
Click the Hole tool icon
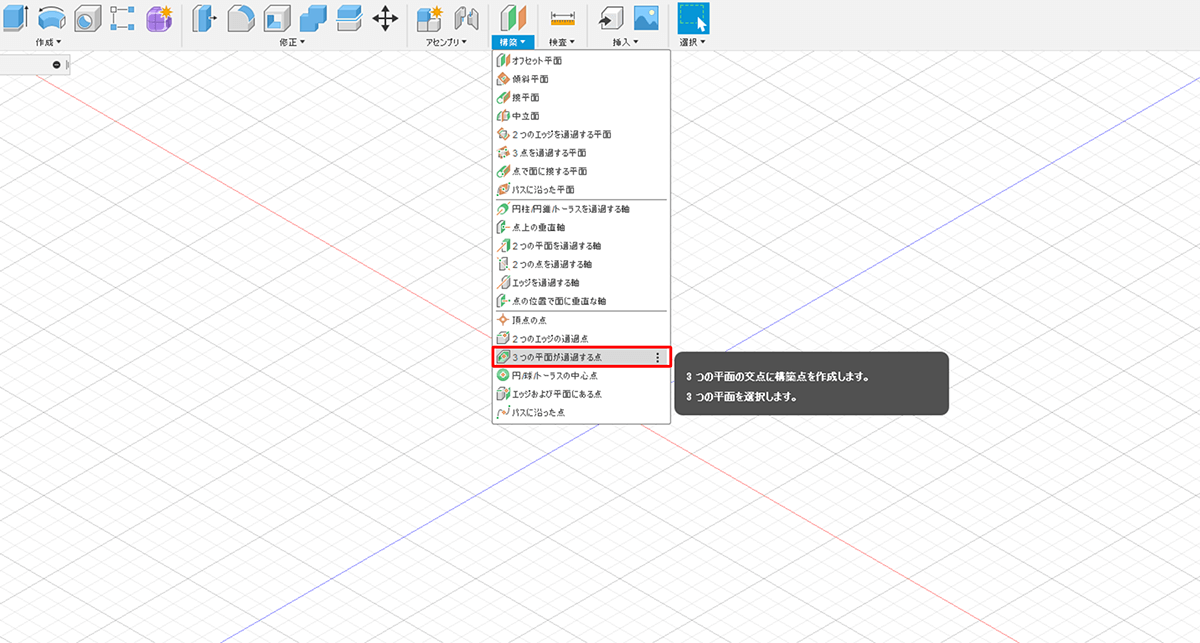pos(88,18)
